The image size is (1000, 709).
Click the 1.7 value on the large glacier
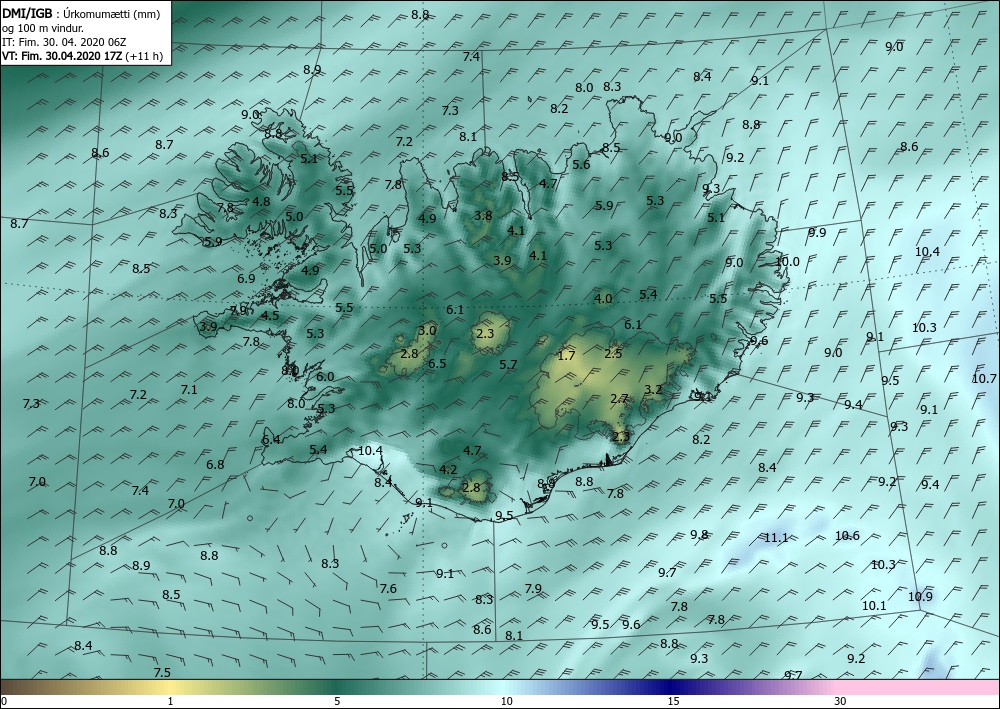(x=566, y=356)
